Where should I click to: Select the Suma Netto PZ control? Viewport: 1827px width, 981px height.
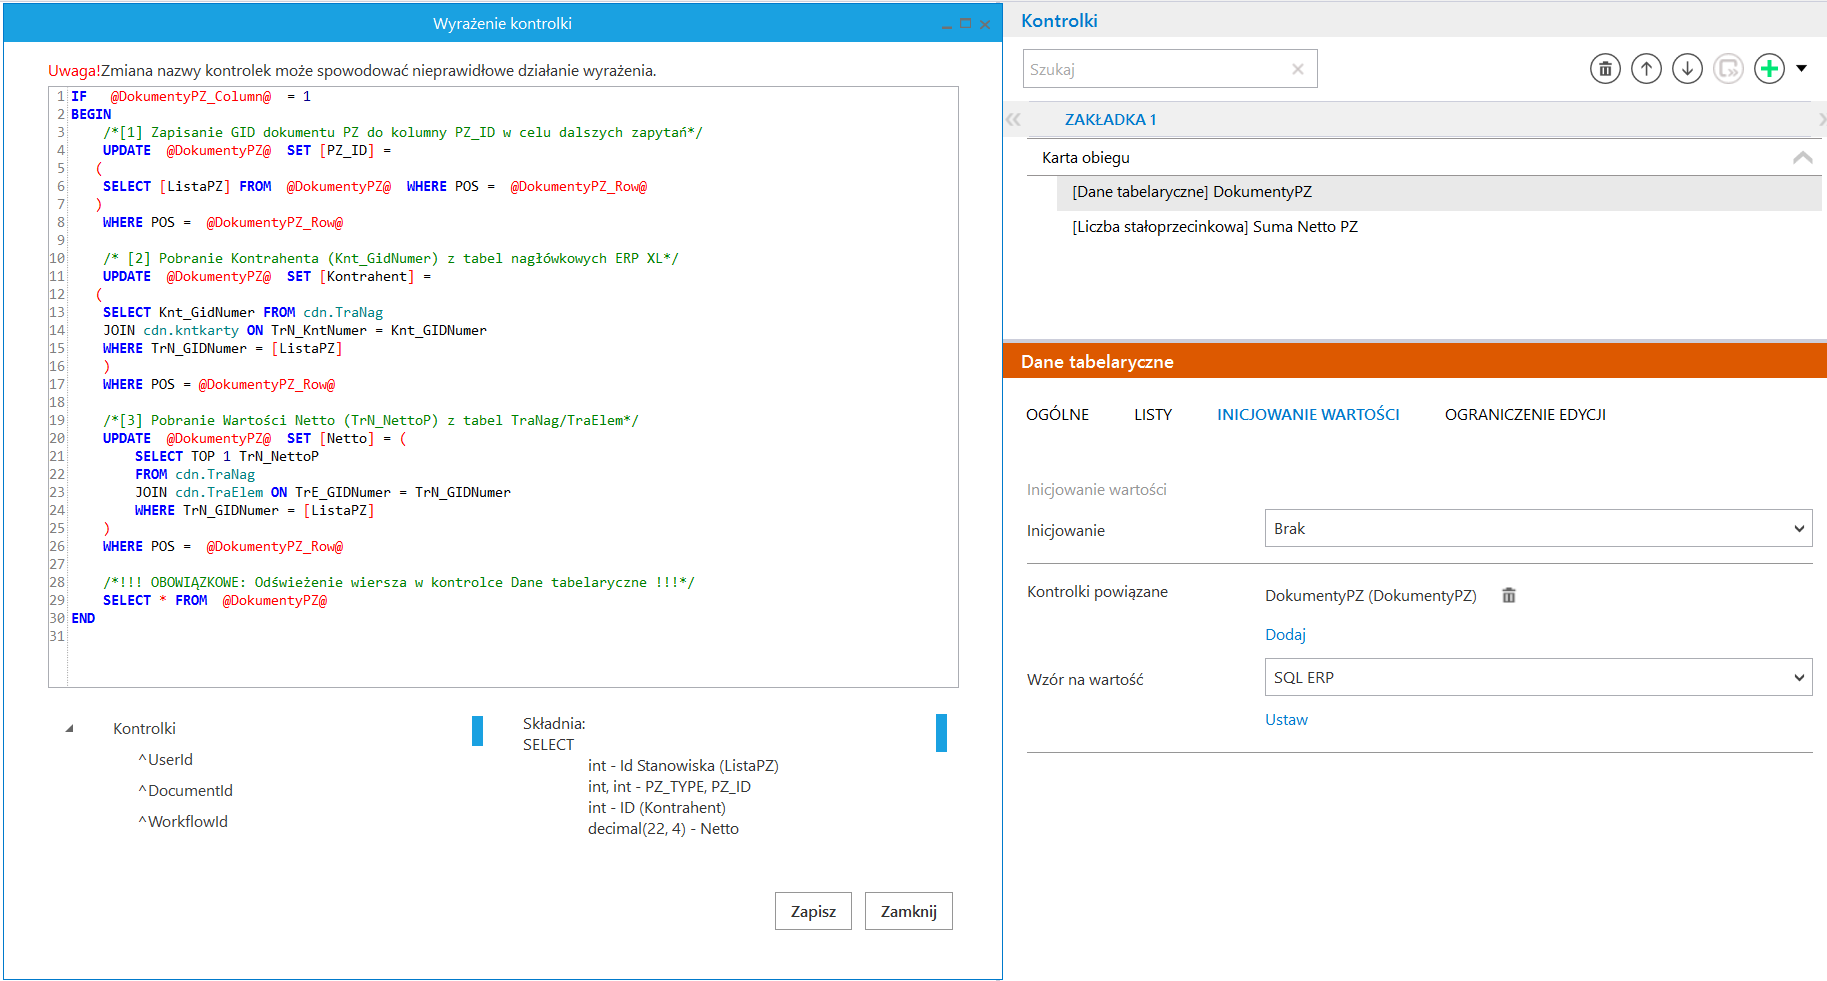1214,227
